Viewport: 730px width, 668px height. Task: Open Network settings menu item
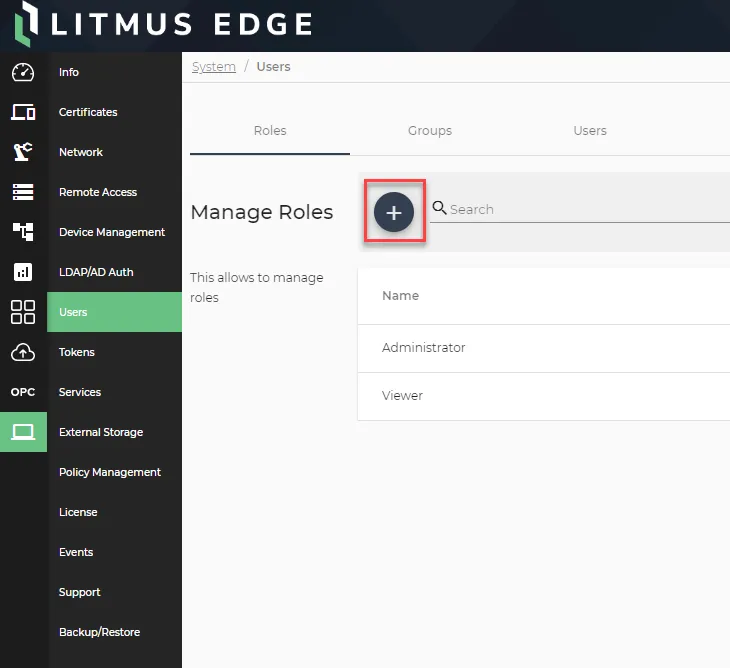tap(115, 152)
